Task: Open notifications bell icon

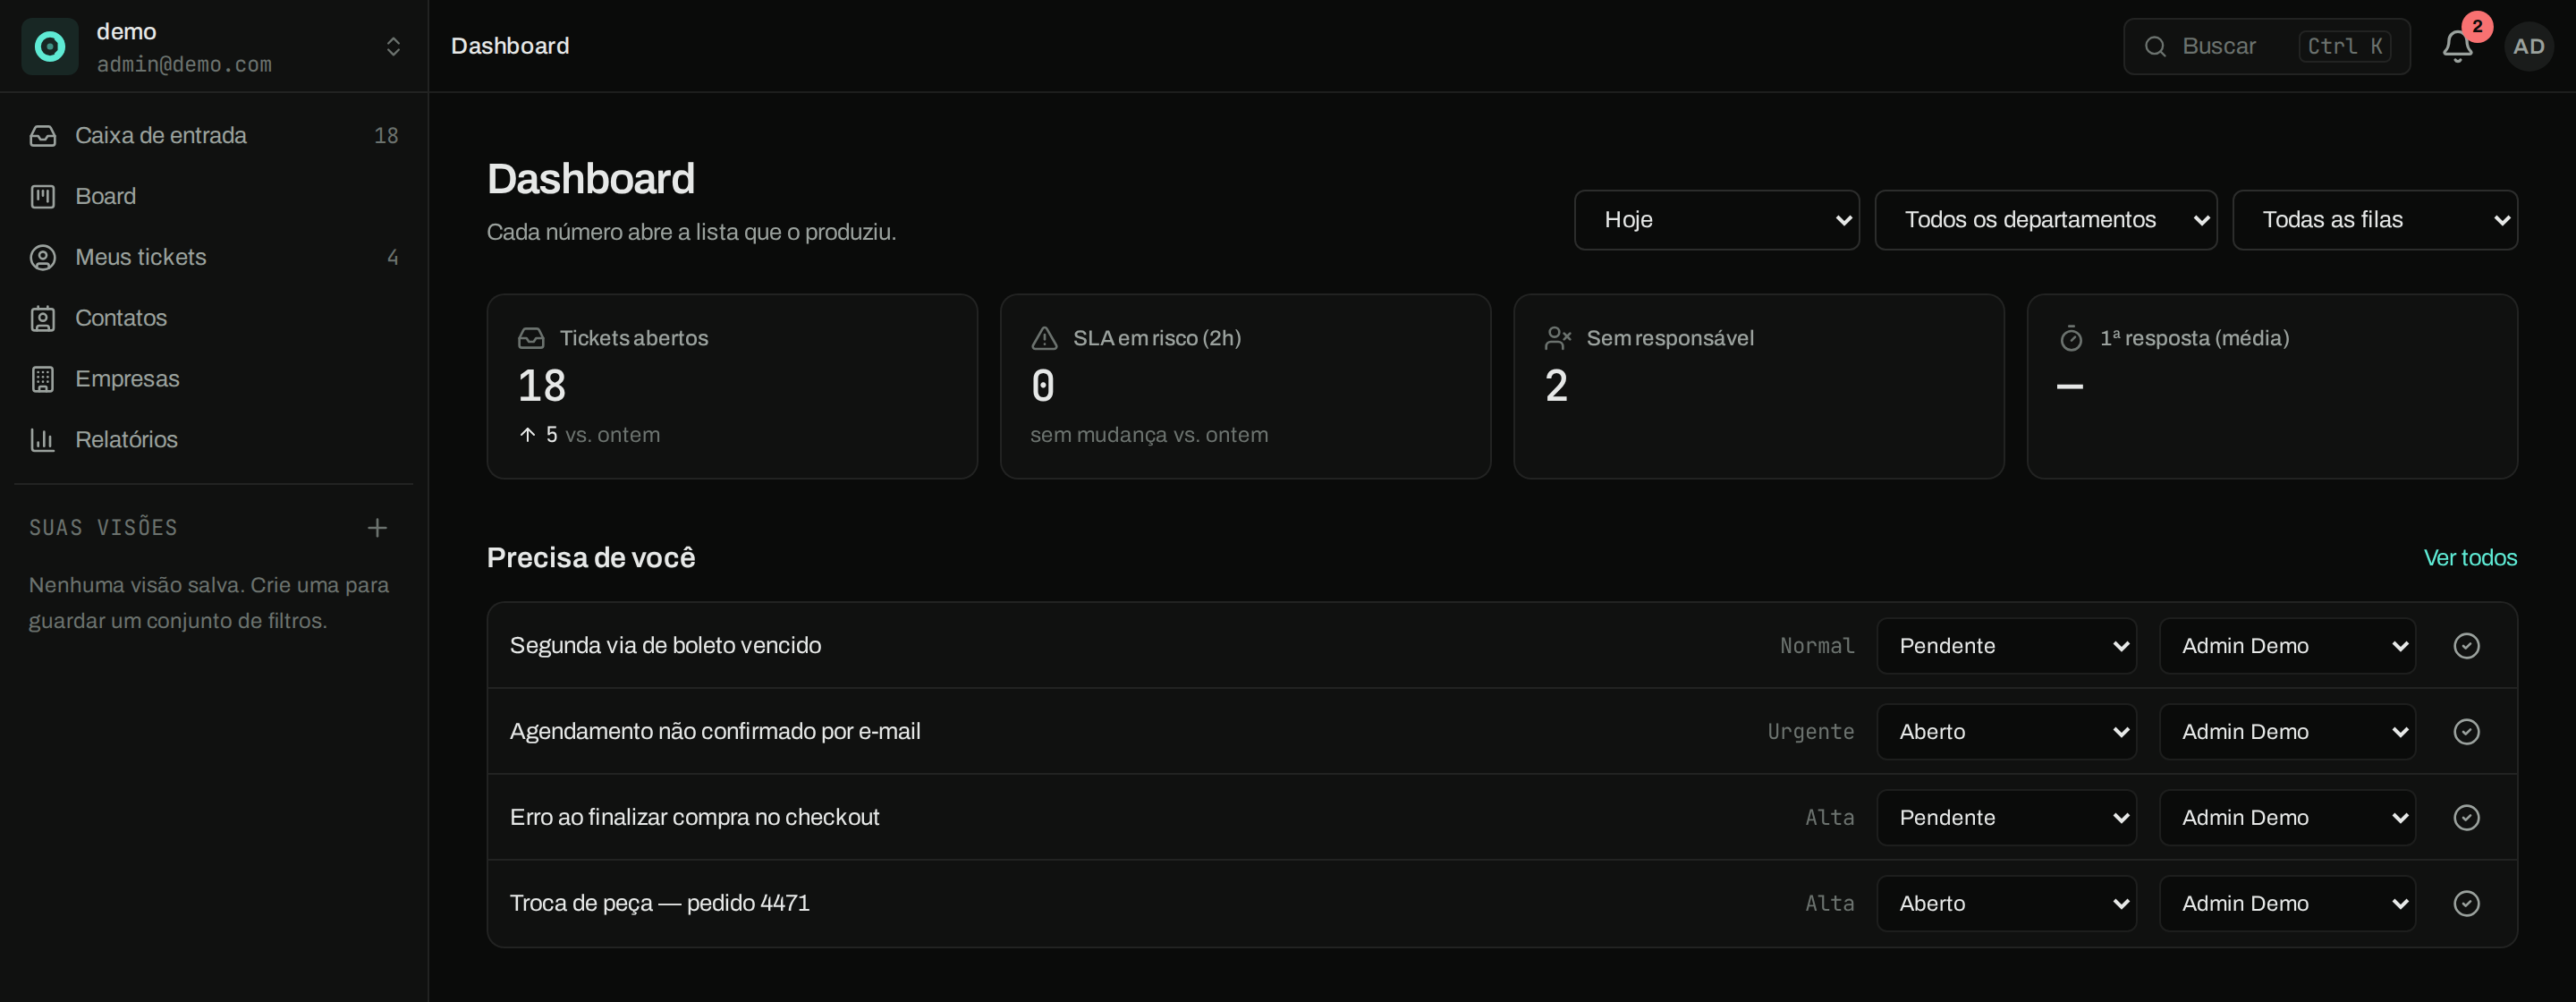Action: pos(2457,46)
